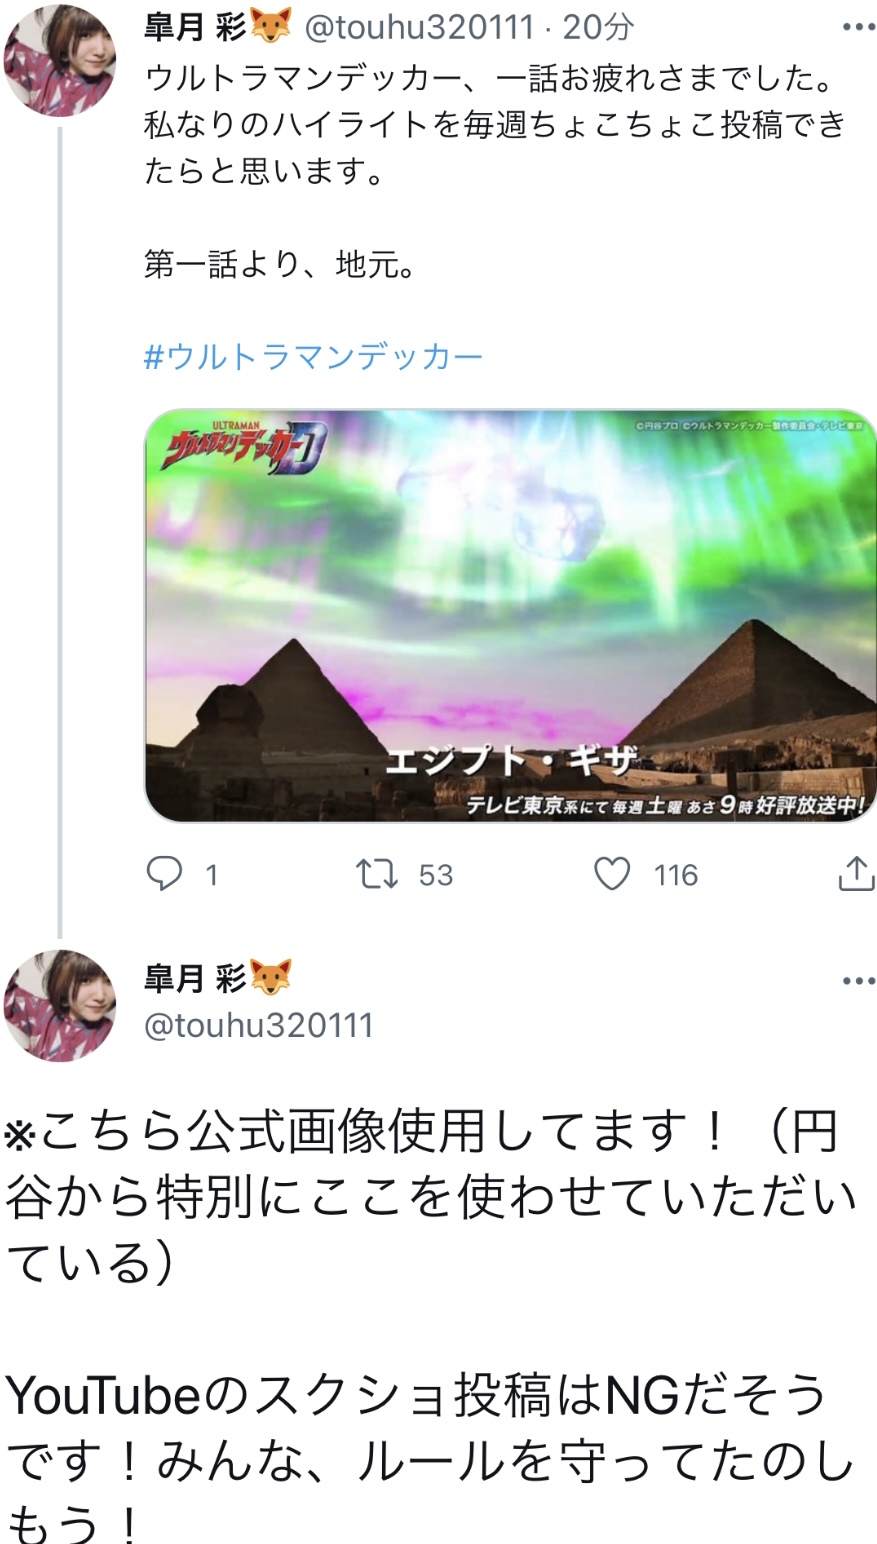The width and height of the screenshot is (877, 1544).
Task: Tap the reply count 1
Action: point(211,876)
